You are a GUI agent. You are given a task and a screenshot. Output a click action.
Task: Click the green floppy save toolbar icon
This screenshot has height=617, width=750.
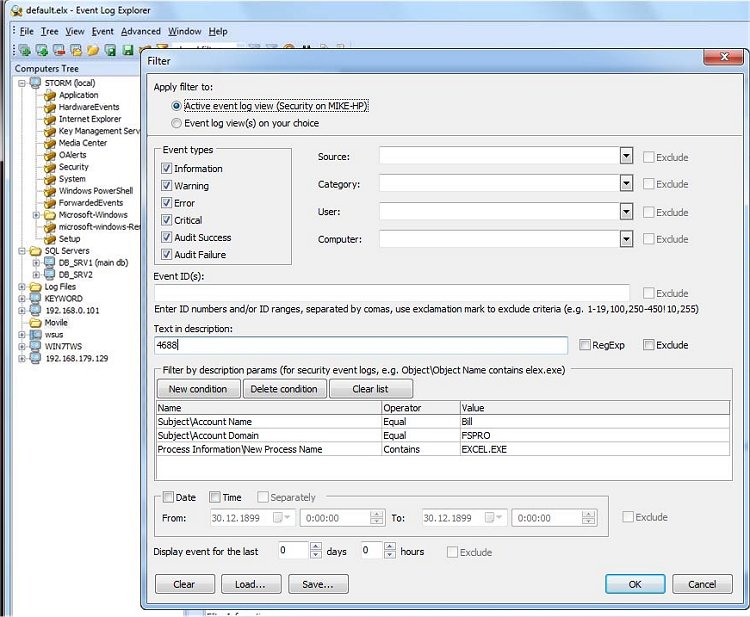(129, 50)
